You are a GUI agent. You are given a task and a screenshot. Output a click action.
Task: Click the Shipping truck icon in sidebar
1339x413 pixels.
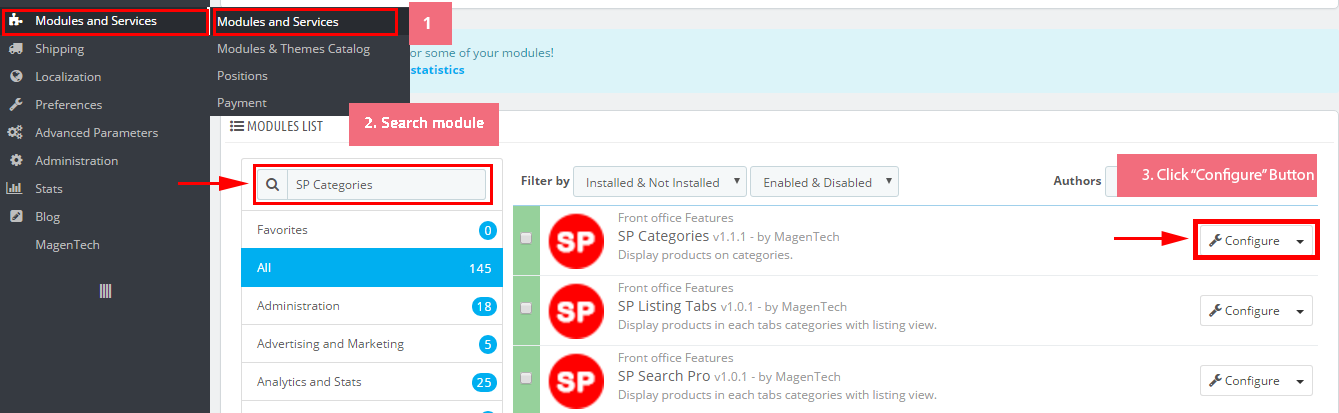pos(16,49)
